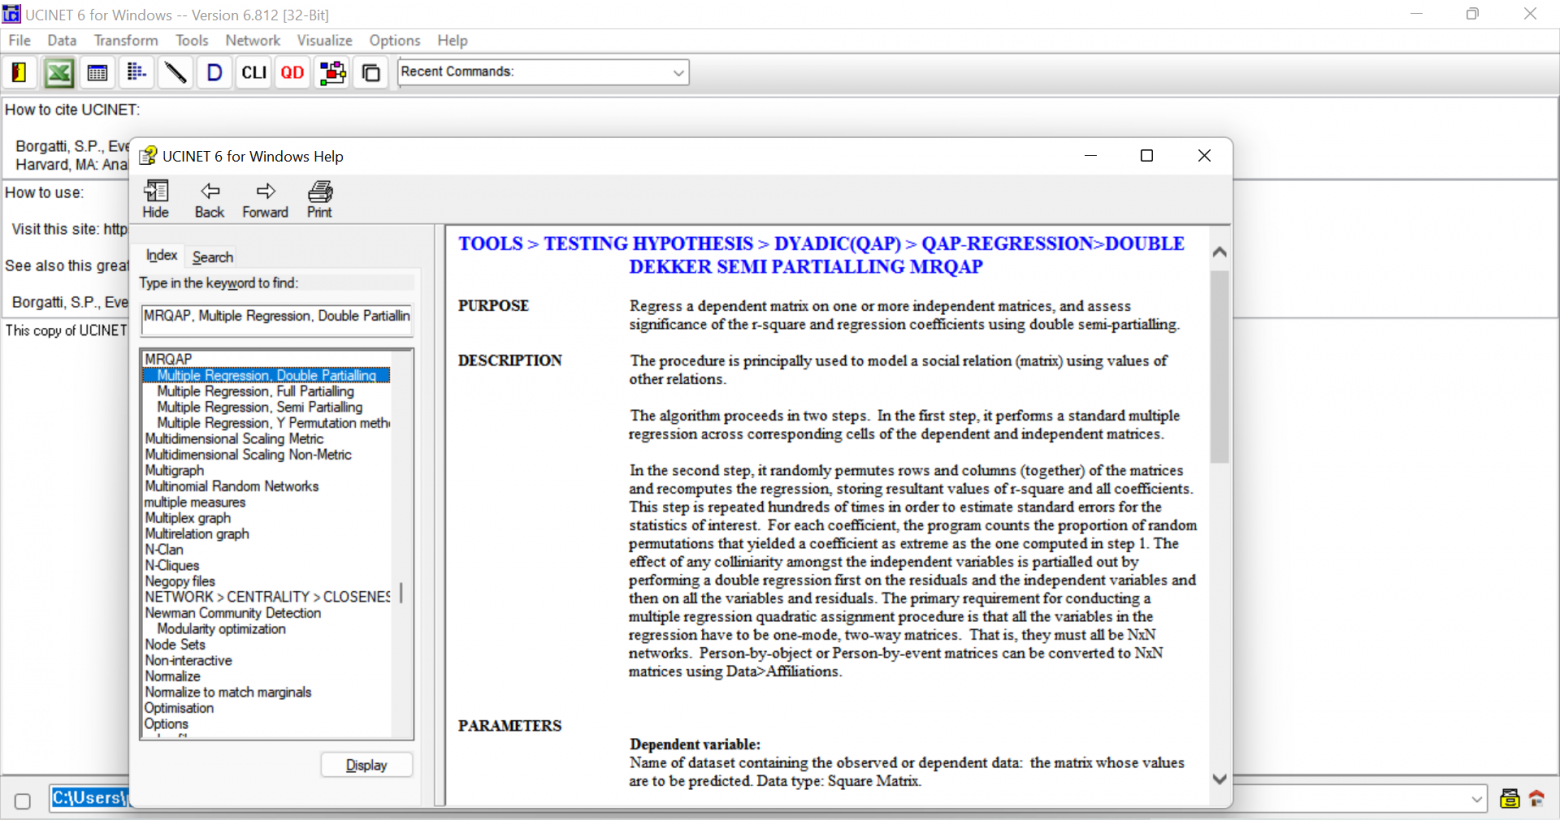Select 'Node Sets' index entry
This screenshot has height=820, width=1560.
[x=175, y=645]
